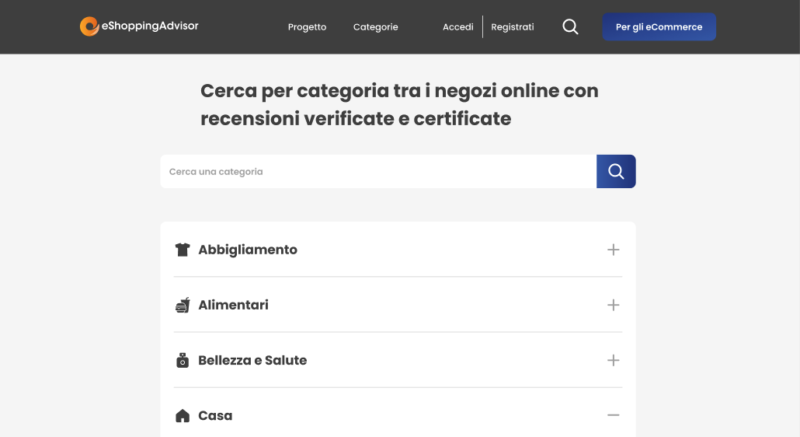Focus the Cerca una categoria search field
The width and height of the screenshot is (800, 437).
[x=378, y=171]
